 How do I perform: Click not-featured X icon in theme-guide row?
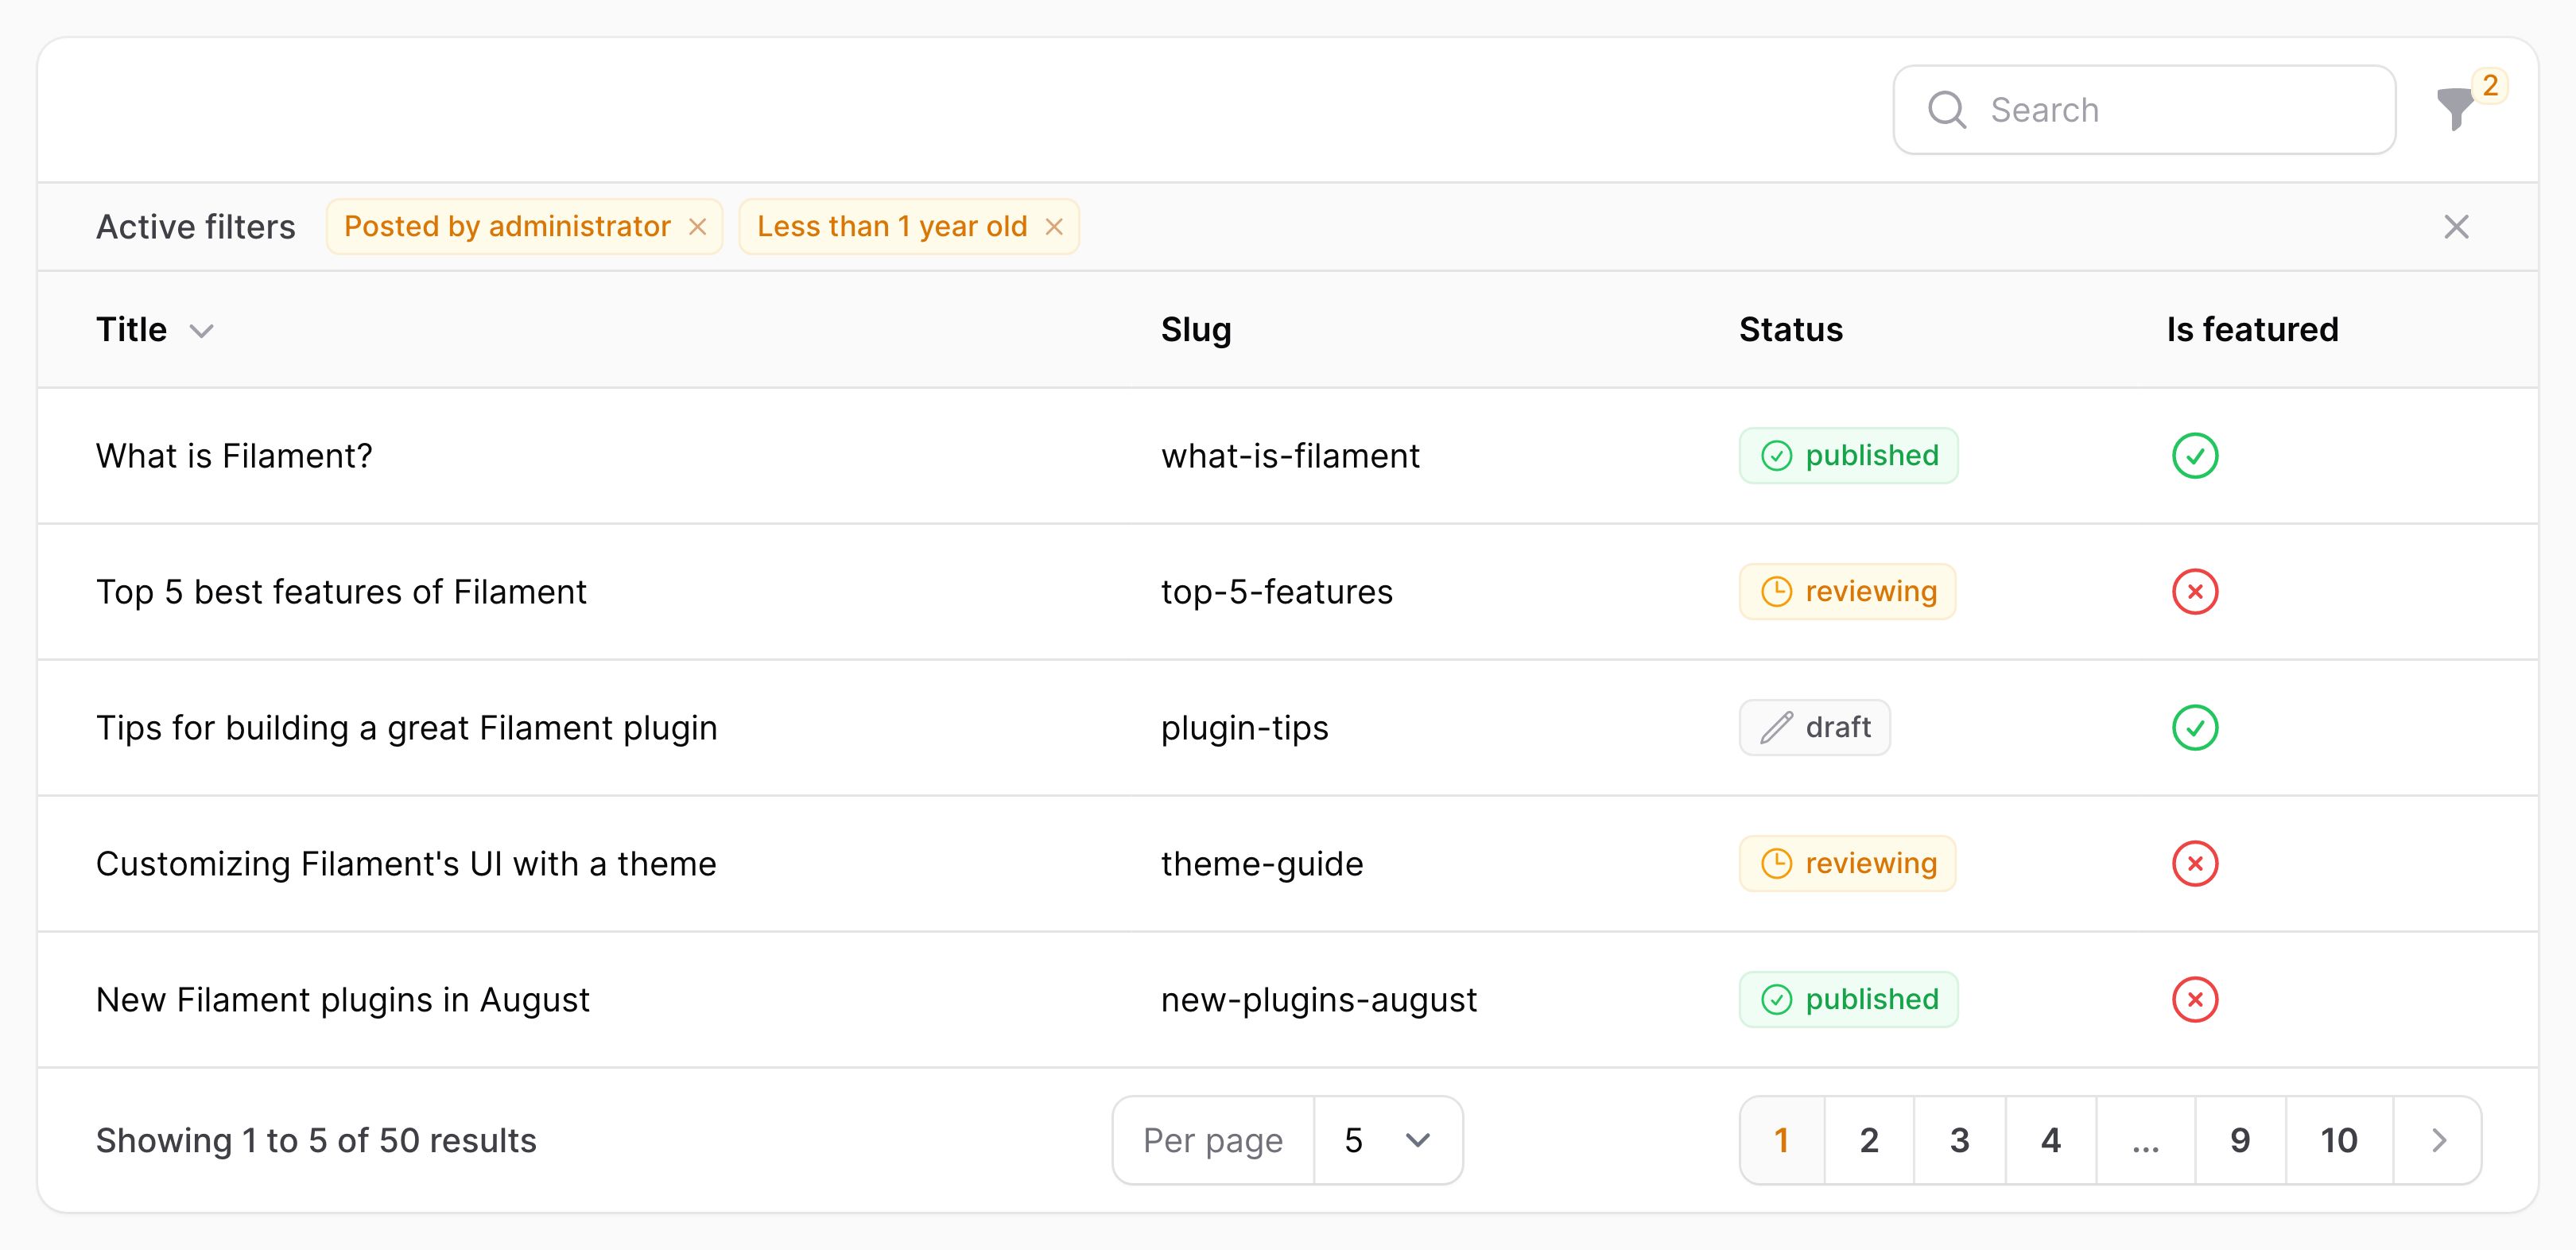[x=2195, y=864]
